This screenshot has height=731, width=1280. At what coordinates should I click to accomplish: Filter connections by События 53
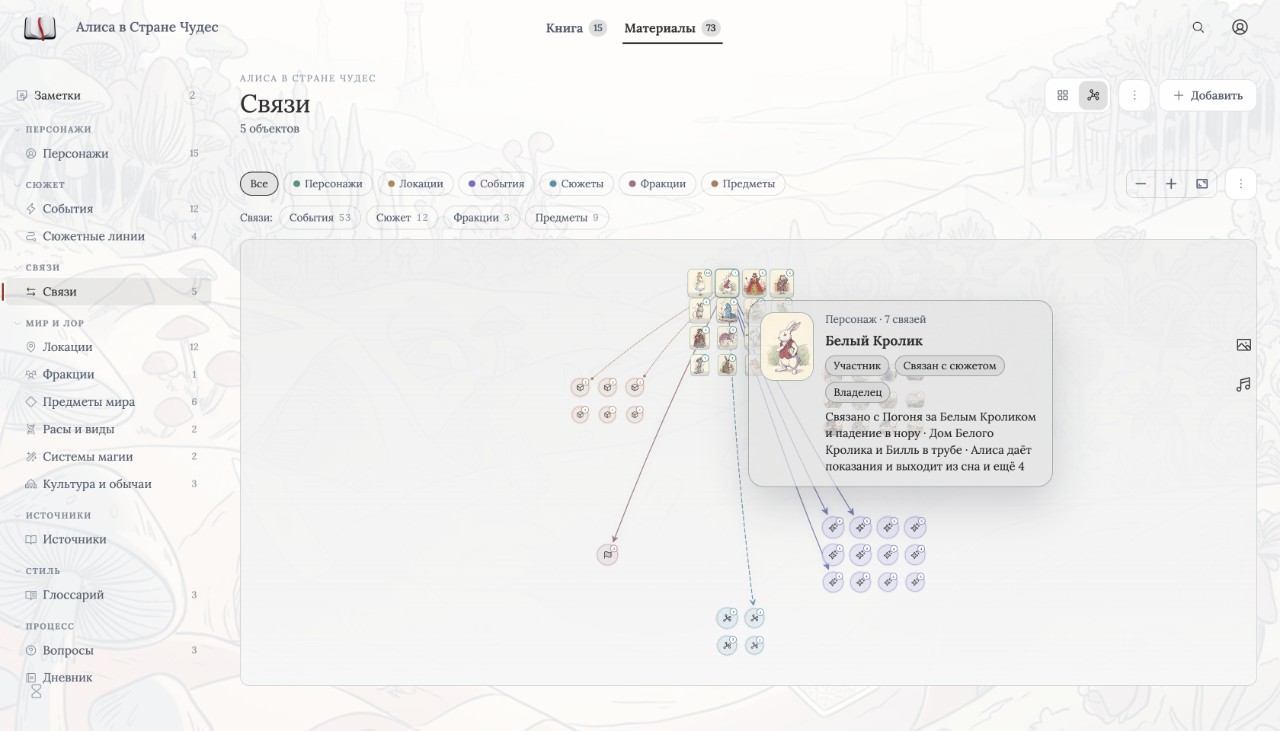(x=320, y=217)
